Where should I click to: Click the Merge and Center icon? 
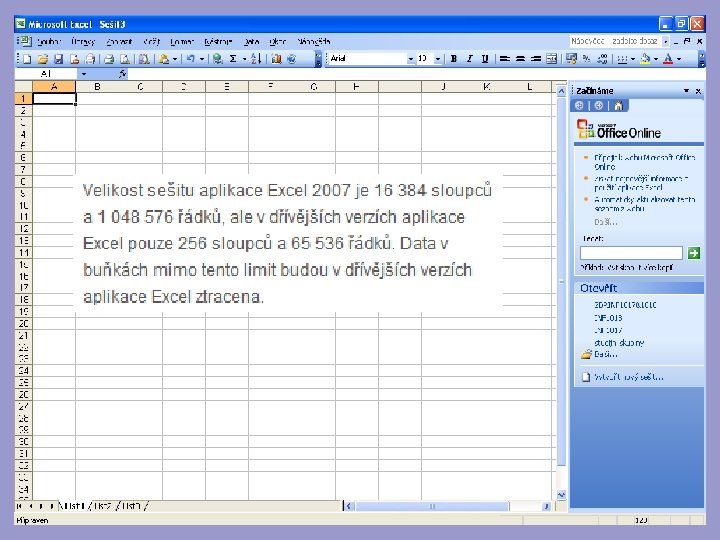[551, 59]
